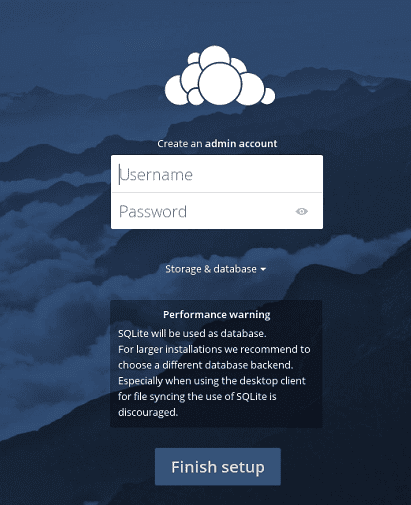Screen dimensions: 411x505
Task: Toggle password visibility eye icon
Action: tap(302, 211)
